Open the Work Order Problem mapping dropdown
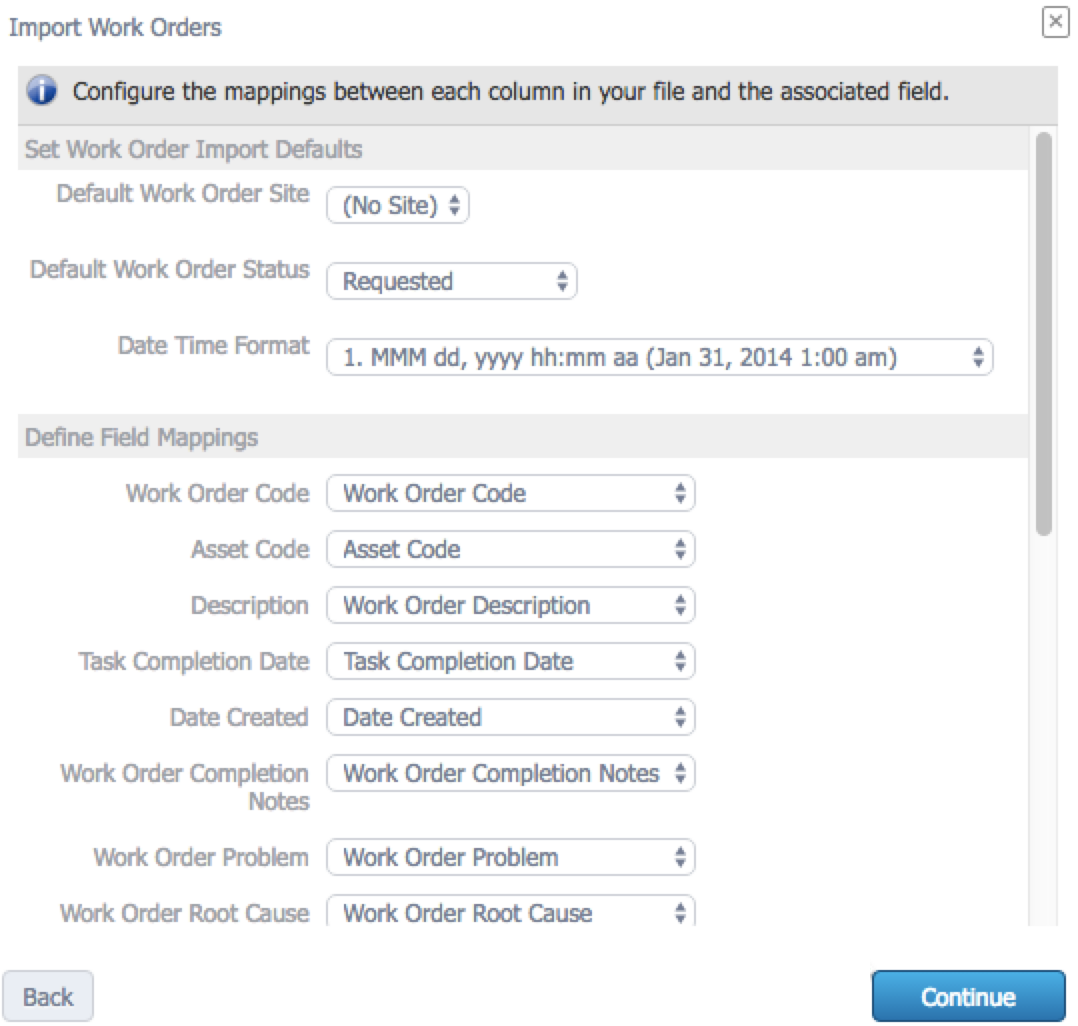The width and height of the screenshot is (1078, 1026). (511, 857)
